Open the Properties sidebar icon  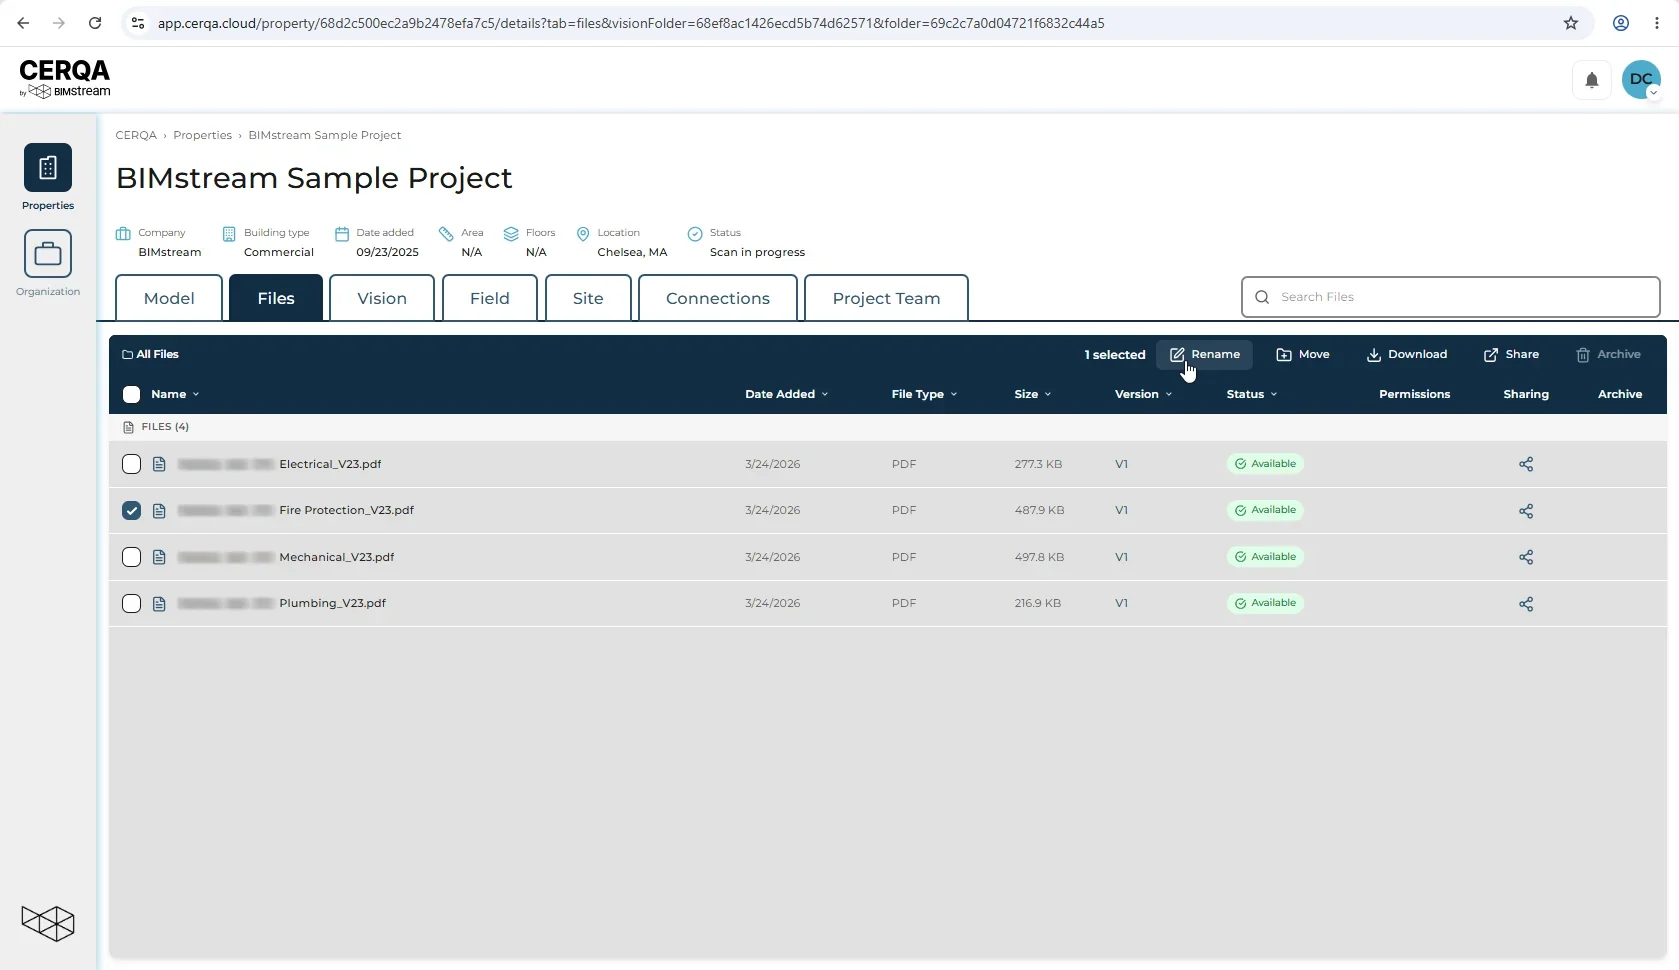tap(48, 167)
